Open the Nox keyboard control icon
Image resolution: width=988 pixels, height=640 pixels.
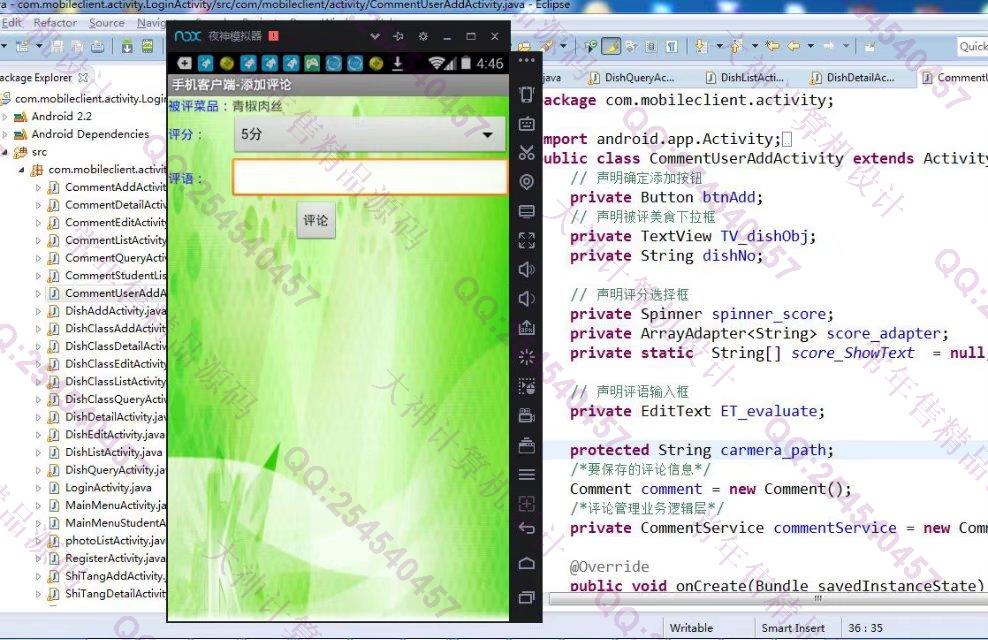point(527,123)
